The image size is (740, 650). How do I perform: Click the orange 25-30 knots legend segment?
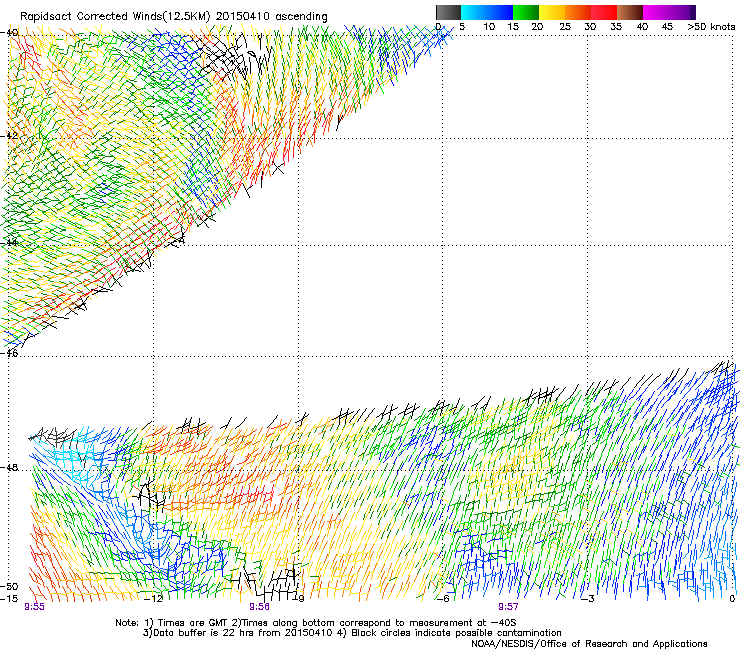click(578, 12)
